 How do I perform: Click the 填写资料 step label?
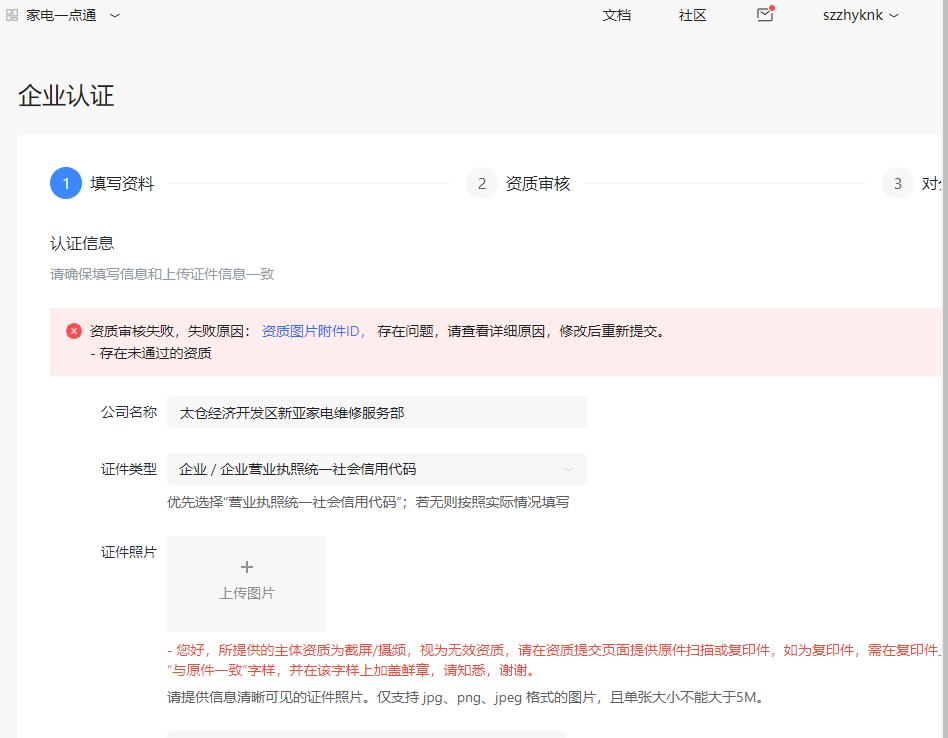122,184
